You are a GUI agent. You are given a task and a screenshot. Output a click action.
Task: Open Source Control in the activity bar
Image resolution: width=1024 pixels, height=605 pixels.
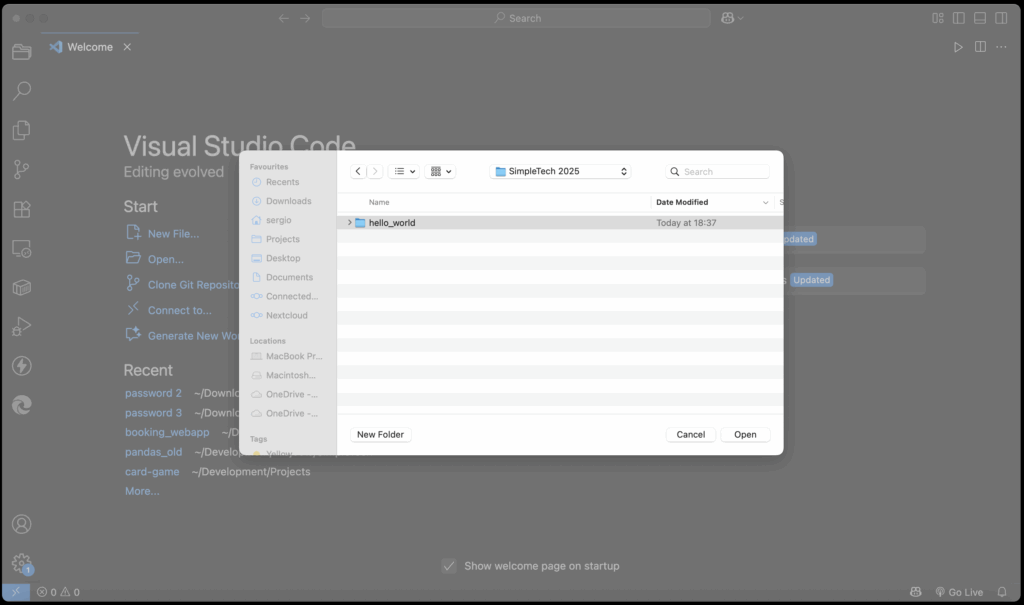click(x=22, y=170)
